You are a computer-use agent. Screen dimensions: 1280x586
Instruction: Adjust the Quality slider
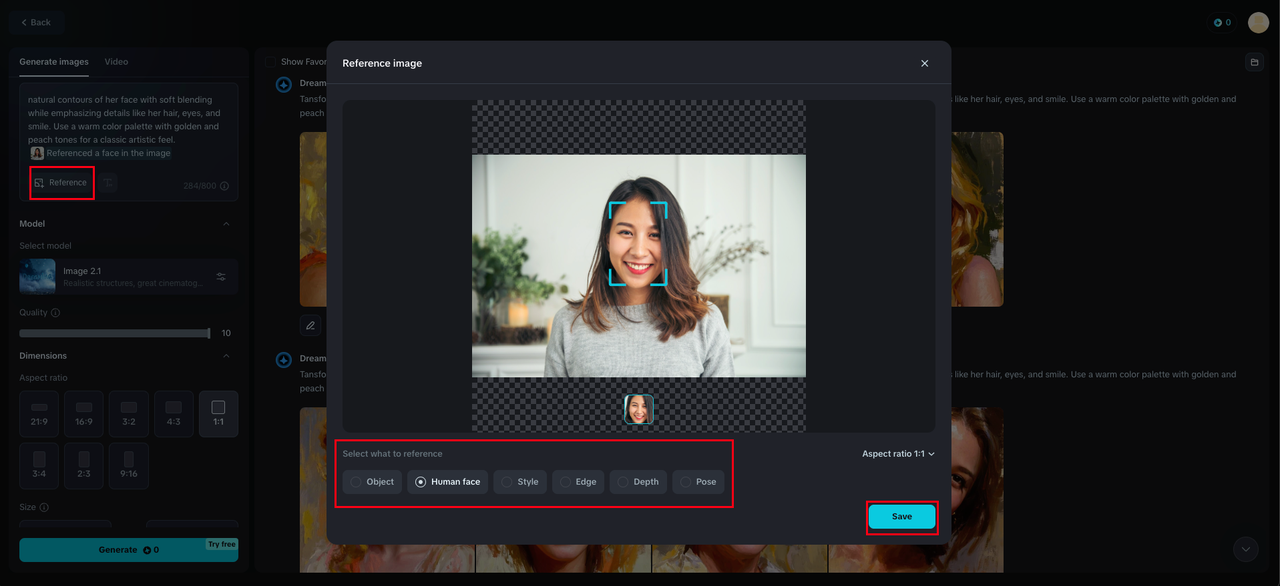pyautogui.click(x=114, y=333)
